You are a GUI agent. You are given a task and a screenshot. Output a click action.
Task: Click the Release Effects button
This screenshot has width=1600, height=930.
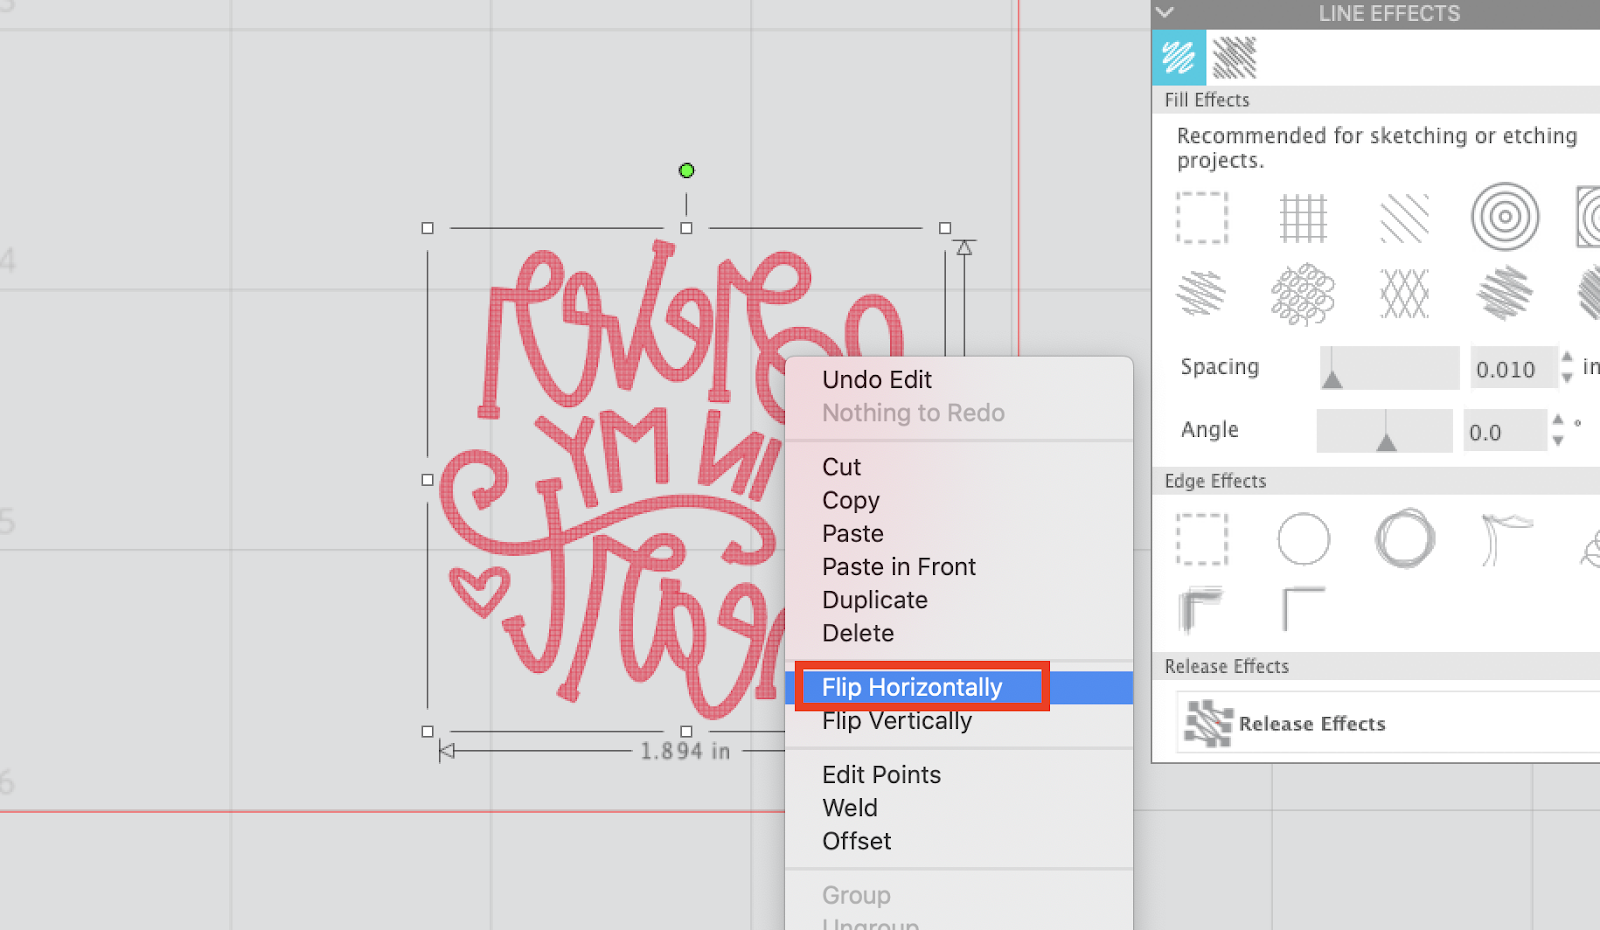point(1311,723)
